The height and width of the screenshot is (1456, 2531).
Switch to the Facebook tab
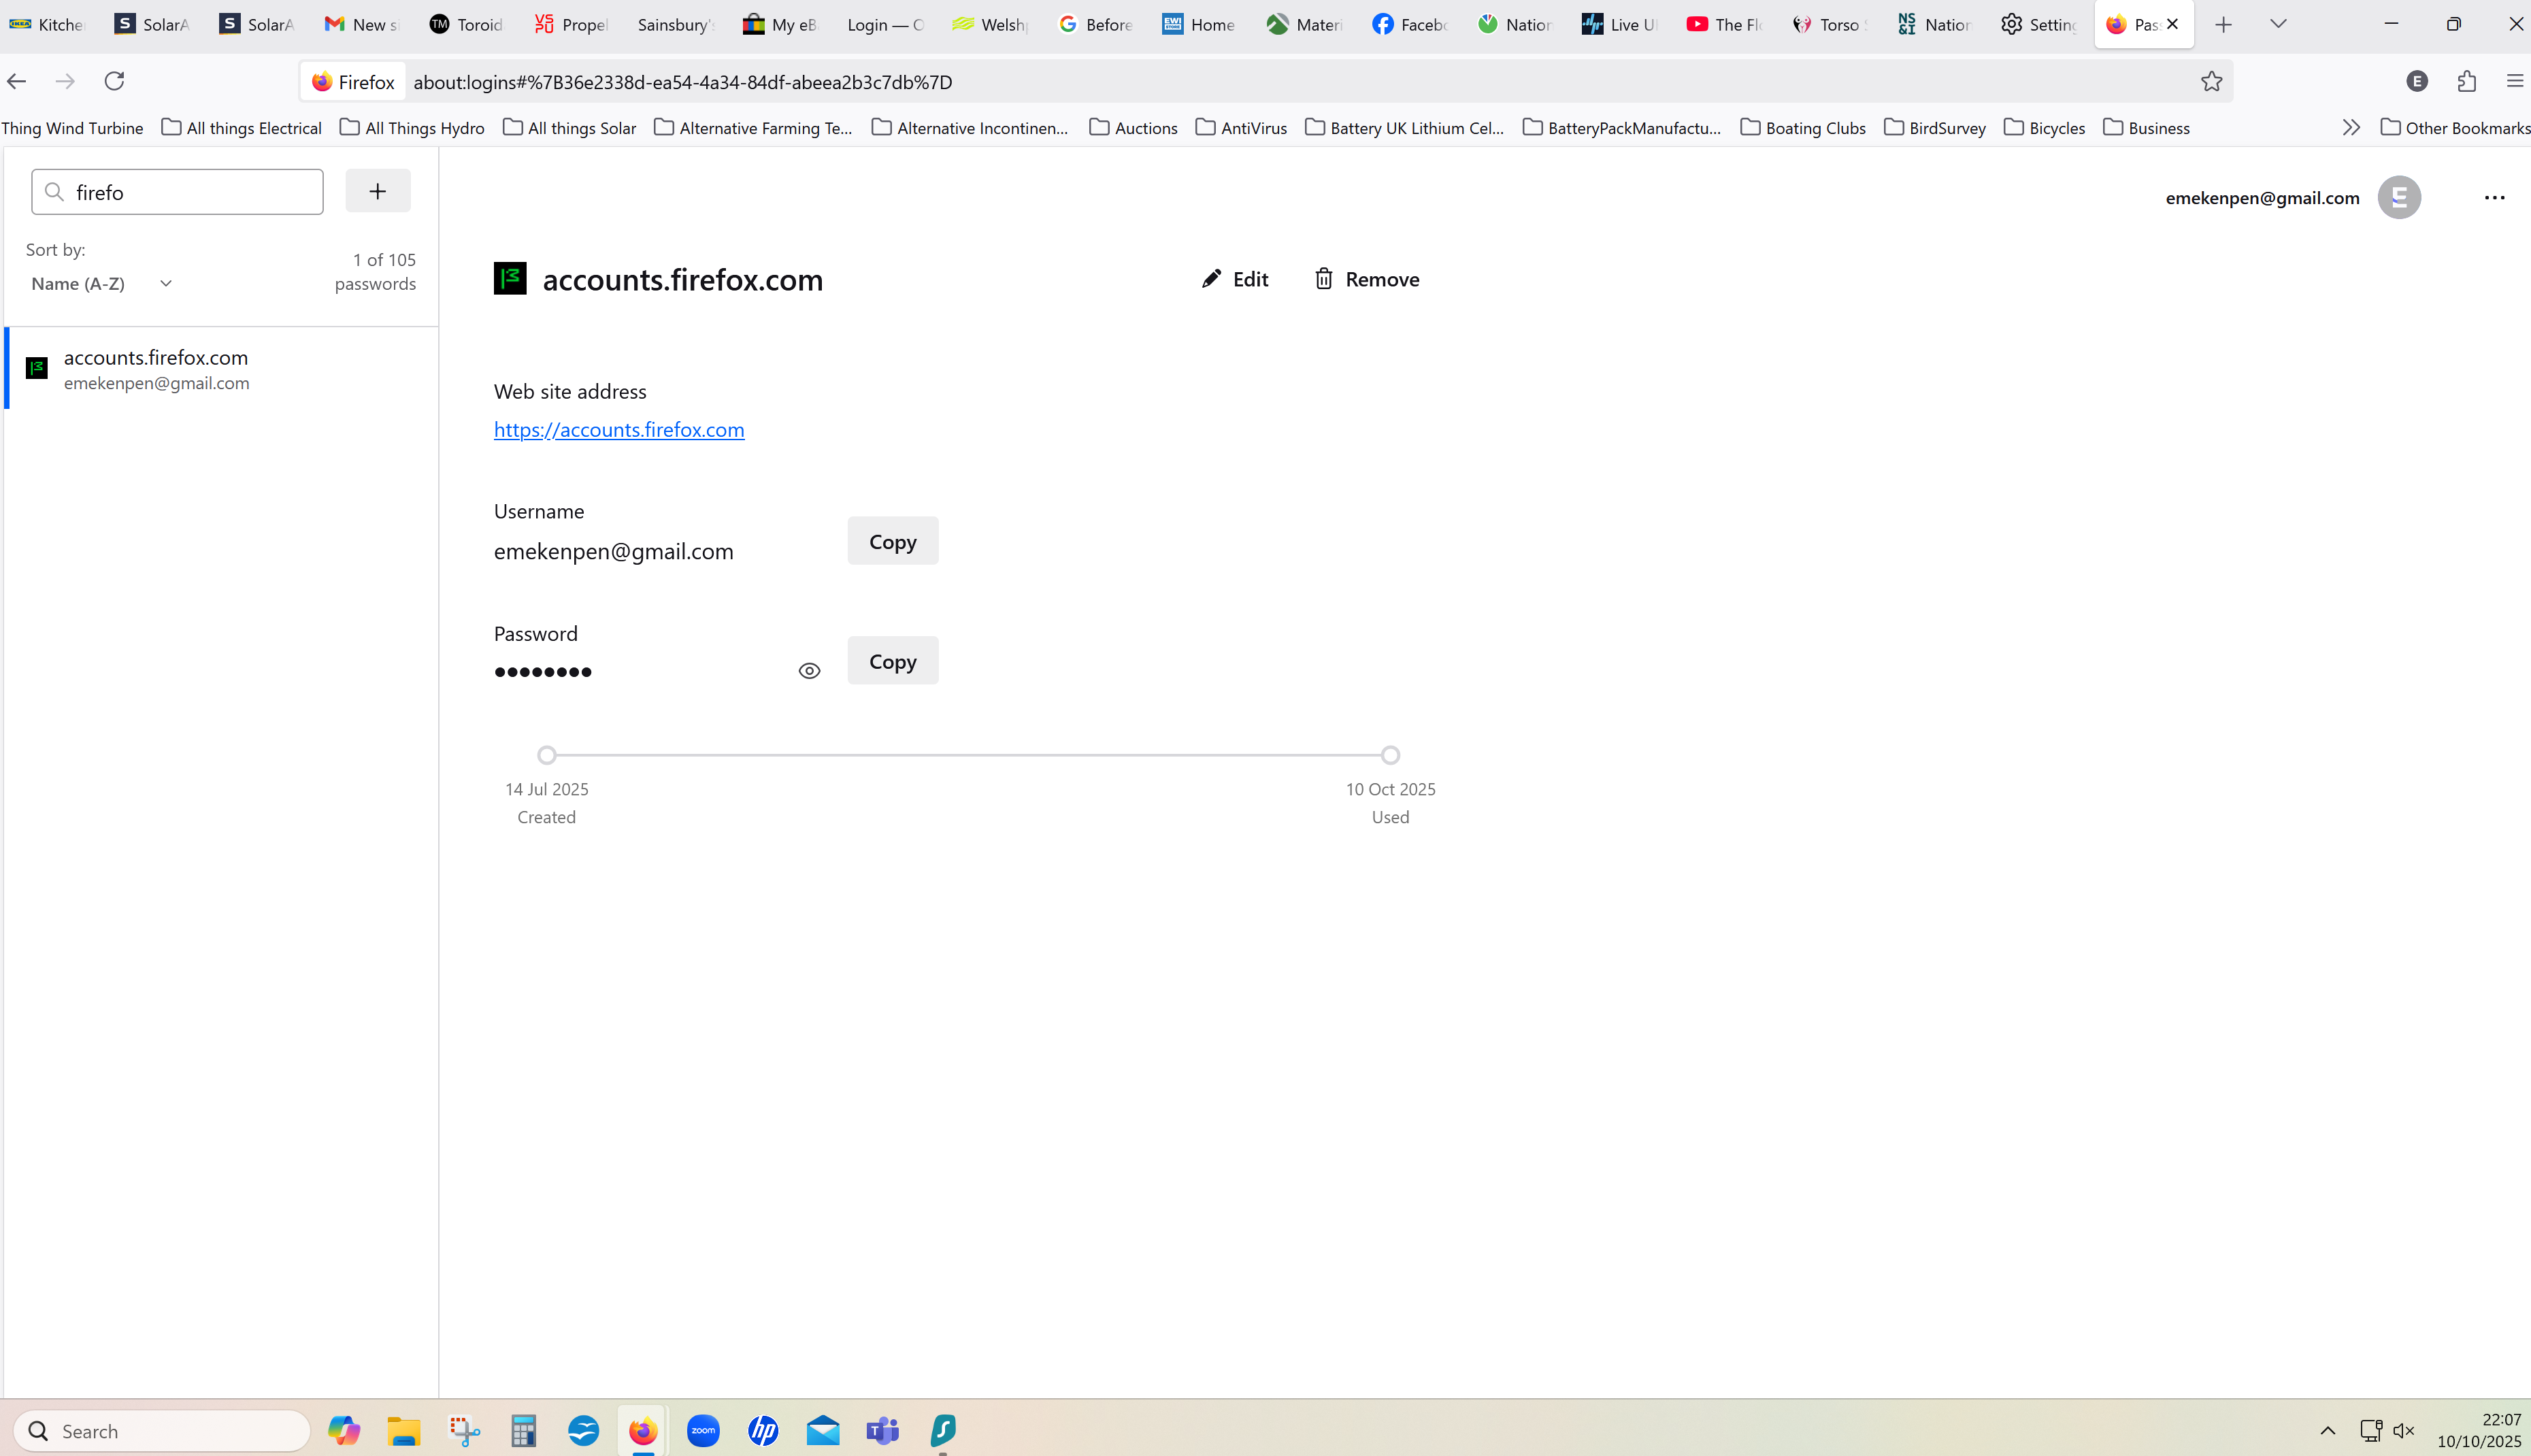[1410, 24]
